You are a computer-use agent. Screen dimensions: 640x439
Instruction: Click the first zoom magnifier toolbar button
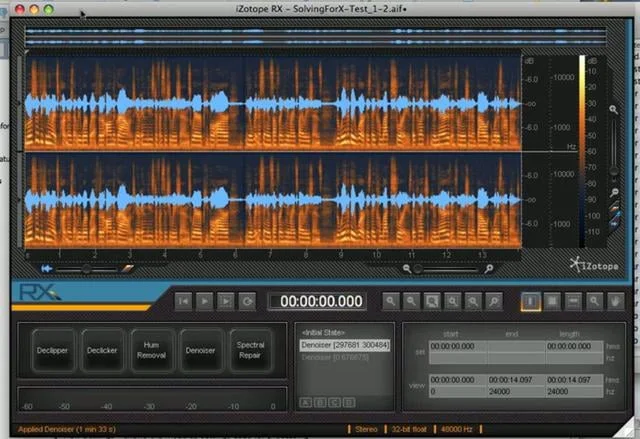click(x=391, y=301)
